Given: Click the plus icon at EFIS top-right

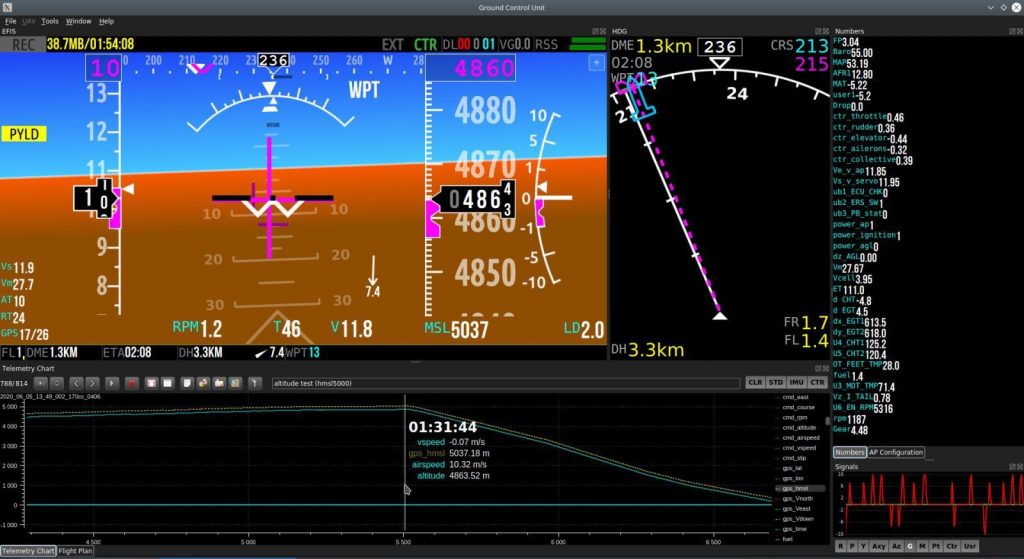Looking at the screenshot, I should point(596,63).
